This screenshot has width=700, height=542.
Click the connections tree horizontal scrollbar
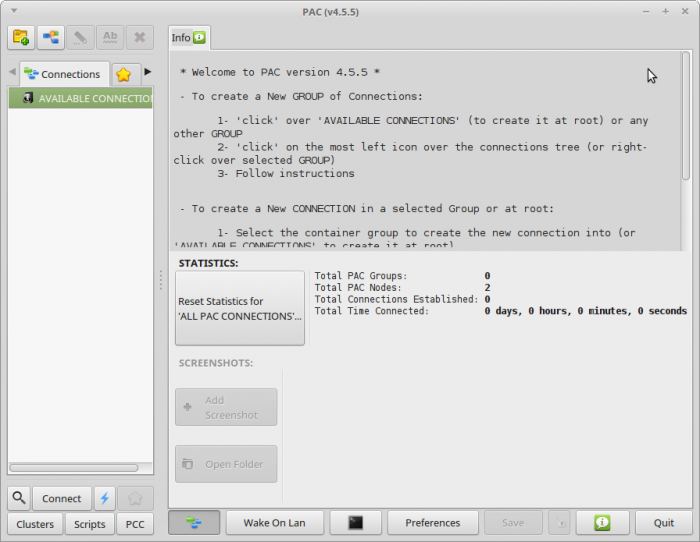74,467
